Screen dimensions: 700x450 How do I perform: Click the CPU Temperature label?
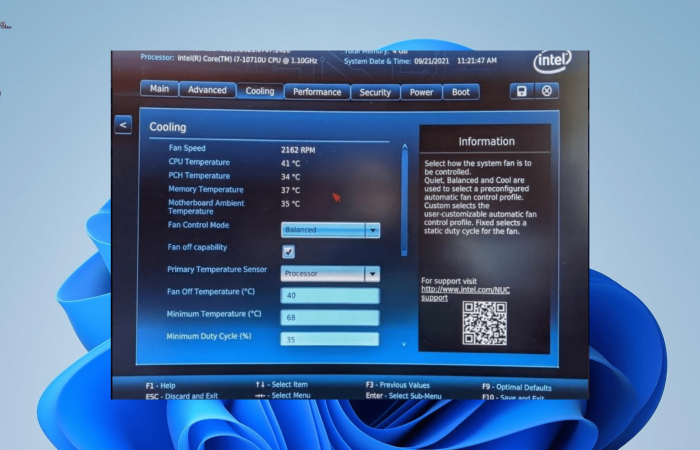tap(199, 162)
